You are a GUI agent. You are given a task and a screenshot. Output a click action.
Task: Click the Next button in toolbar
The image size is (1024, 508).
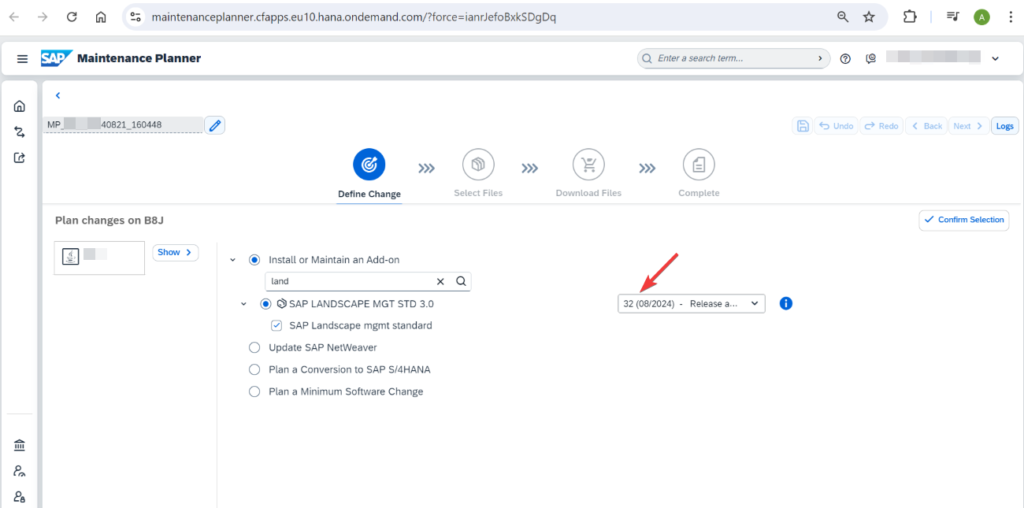[x=969, y=126]
